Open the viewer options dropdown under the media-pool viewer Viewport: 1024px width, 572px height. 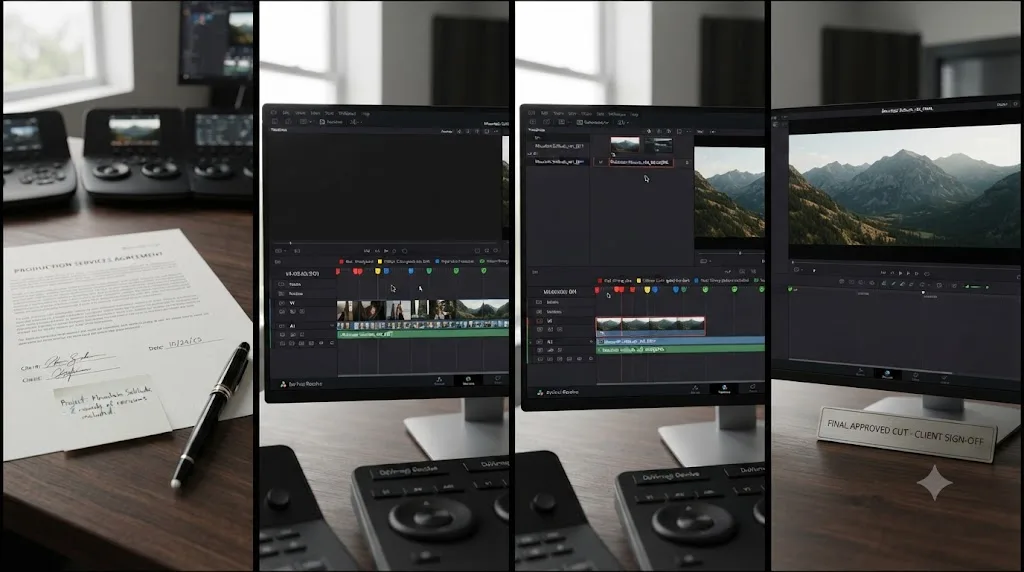[x=706, y=261]
